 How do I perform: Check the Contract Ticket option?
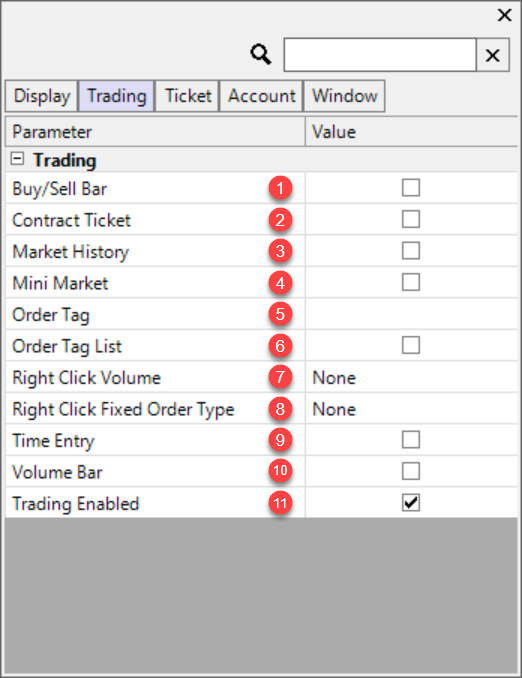pyautogui.click(x=410, y=219)
